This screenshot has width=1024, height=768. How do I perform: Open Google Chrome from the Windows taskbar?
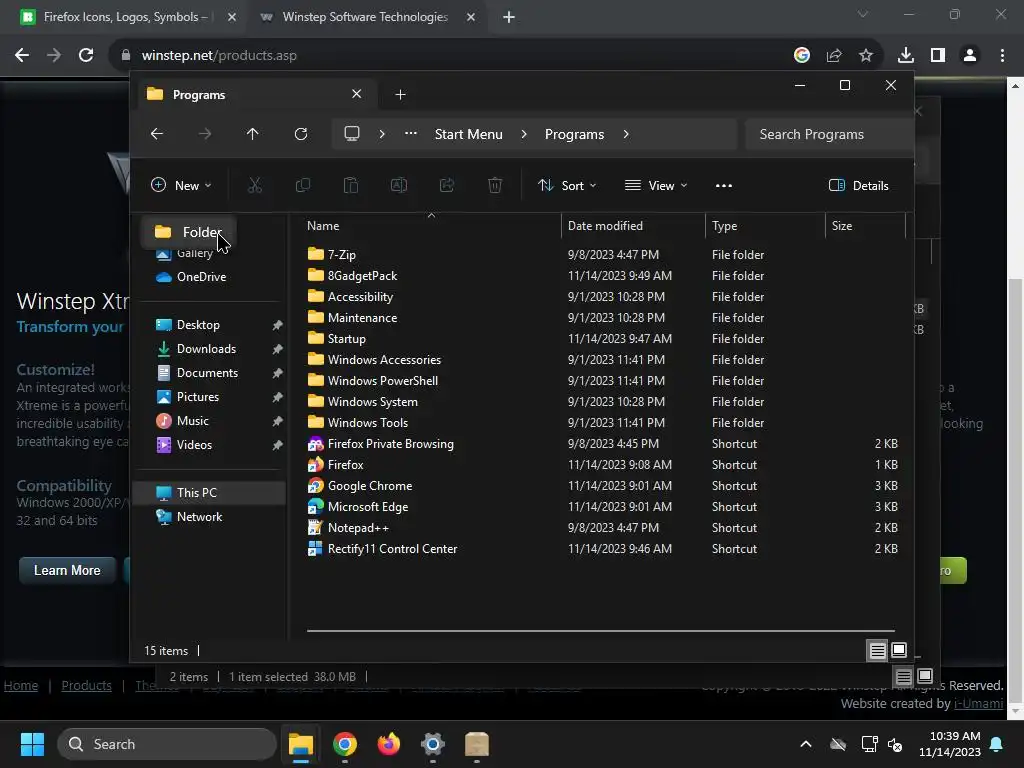[345, 744]
